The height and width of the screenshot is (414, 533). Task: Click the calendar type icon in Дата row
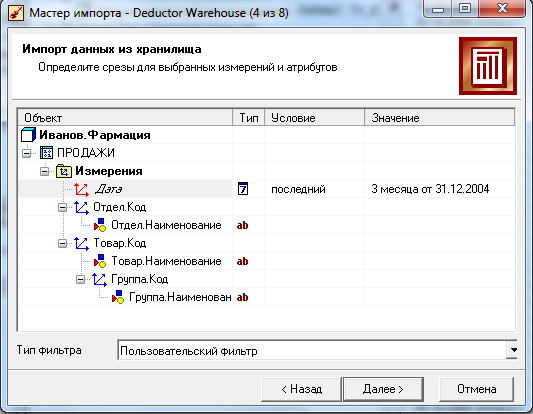[243, 189]
